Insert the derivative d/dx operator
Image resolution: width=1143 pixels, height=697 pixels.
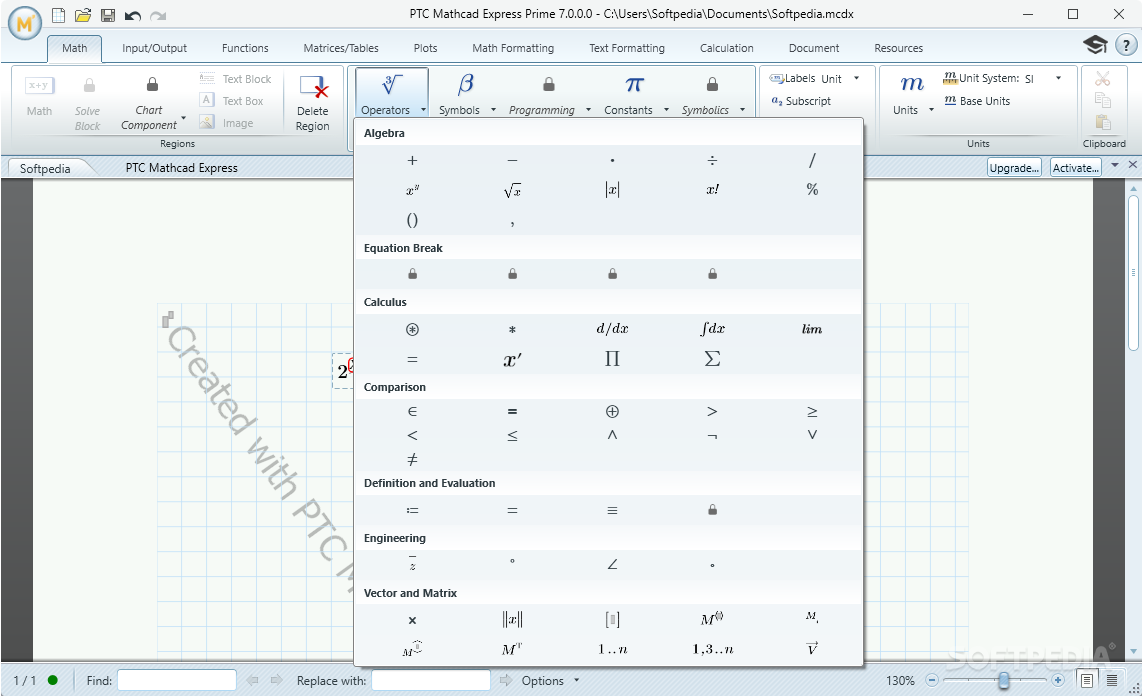(x=612, y=329)
